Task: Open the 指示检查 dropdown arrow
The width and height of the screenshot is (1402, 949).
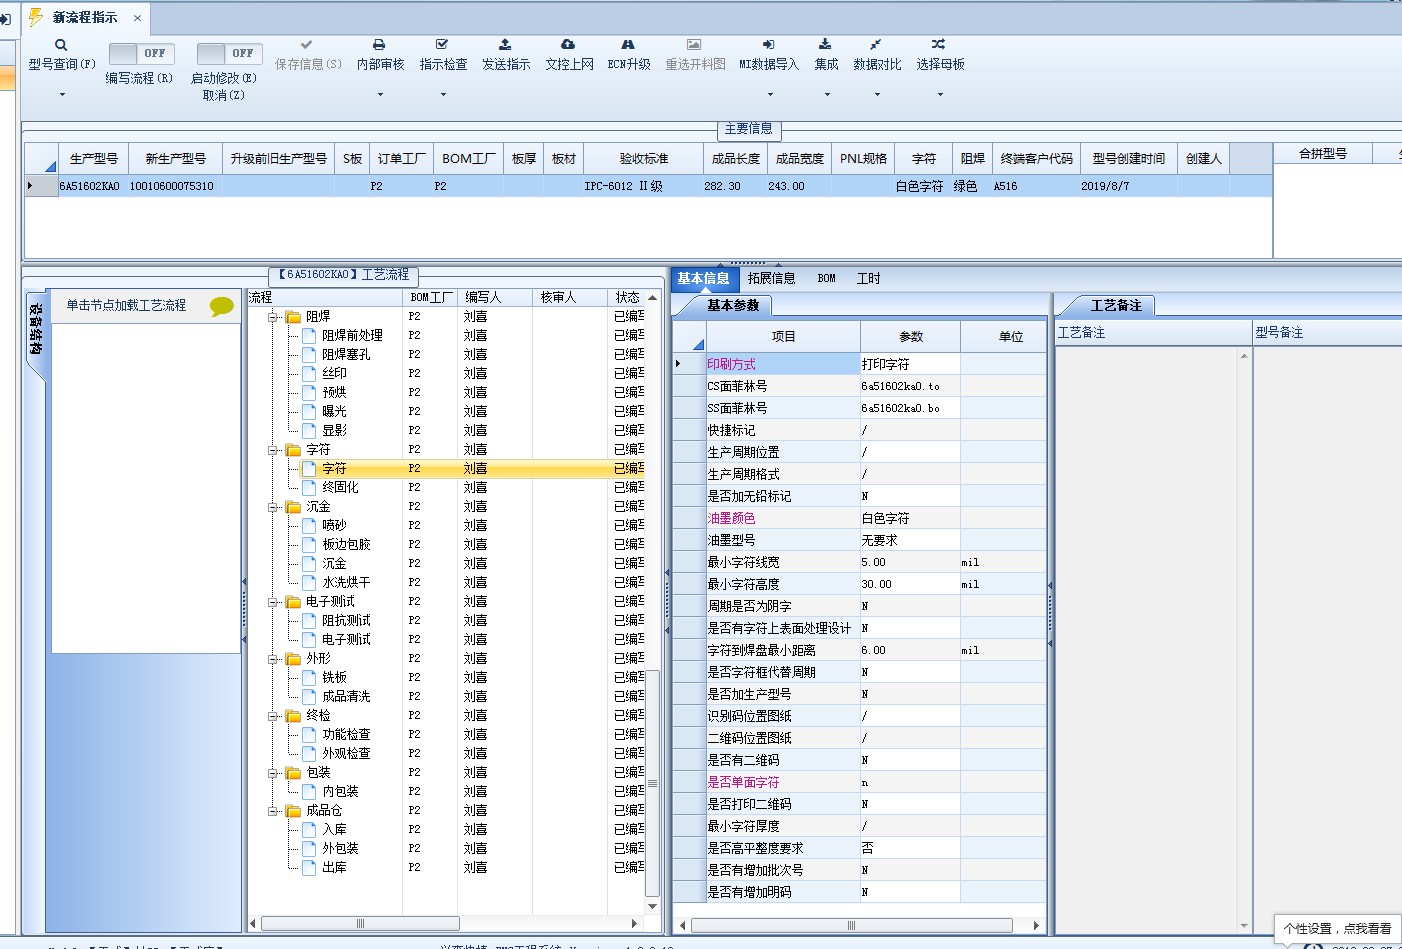Action: 443,95
